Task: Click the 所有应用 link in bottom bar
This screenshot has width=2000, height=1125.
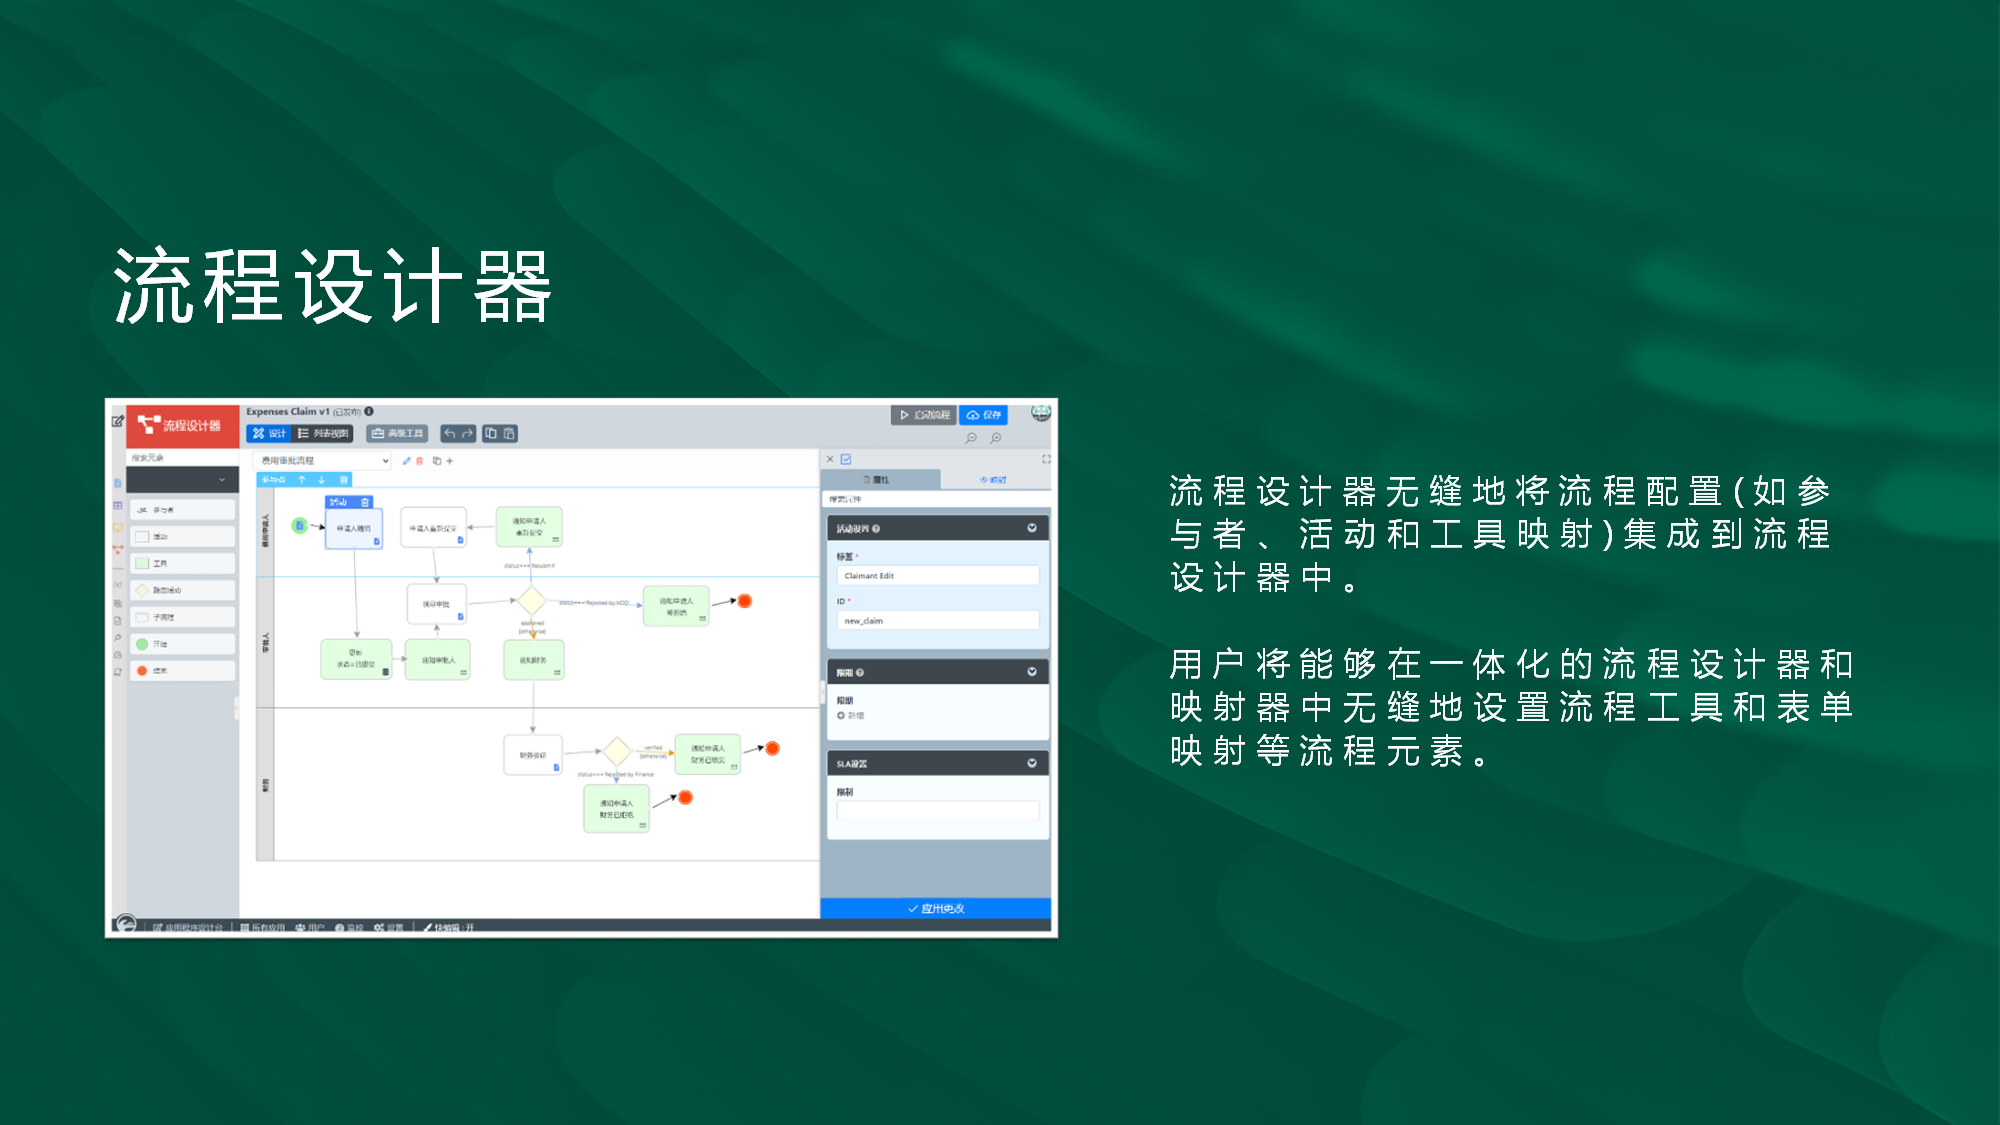Action: click(x=263, y=928)
